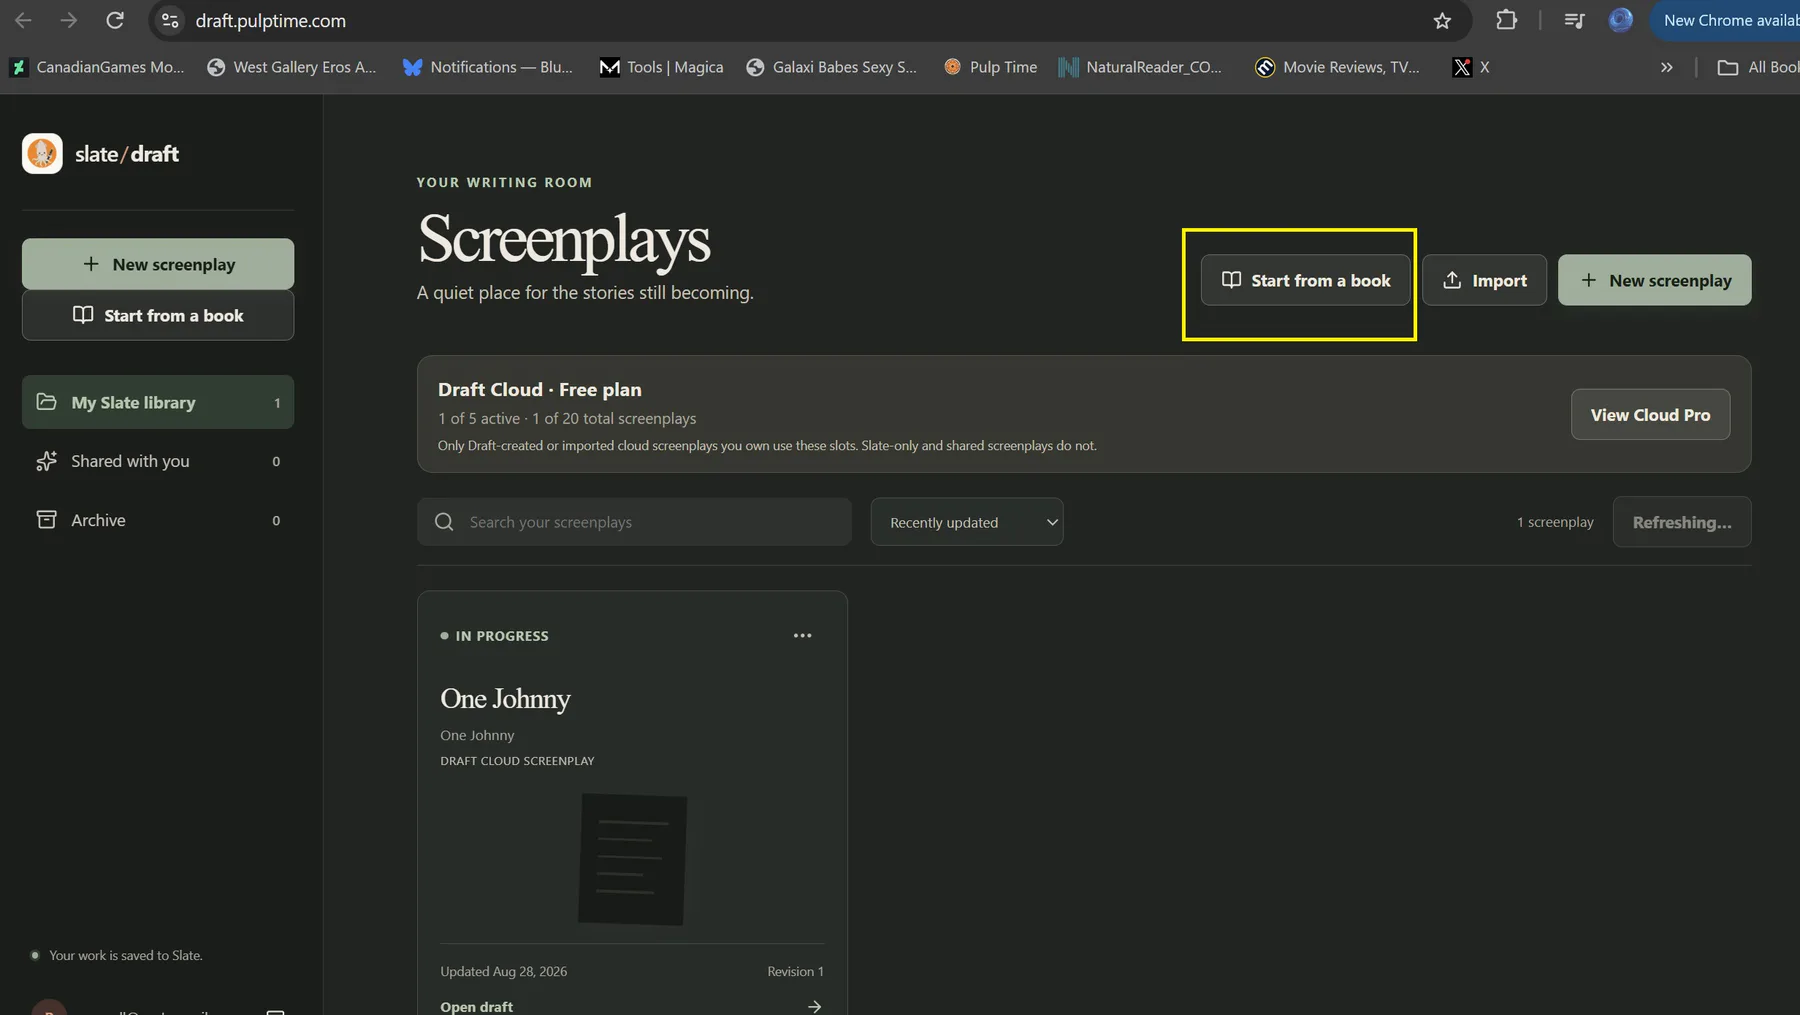Click the Open draft arrow icon
This screenshot has width=1800, height=1015.
tap(814, 1006)
